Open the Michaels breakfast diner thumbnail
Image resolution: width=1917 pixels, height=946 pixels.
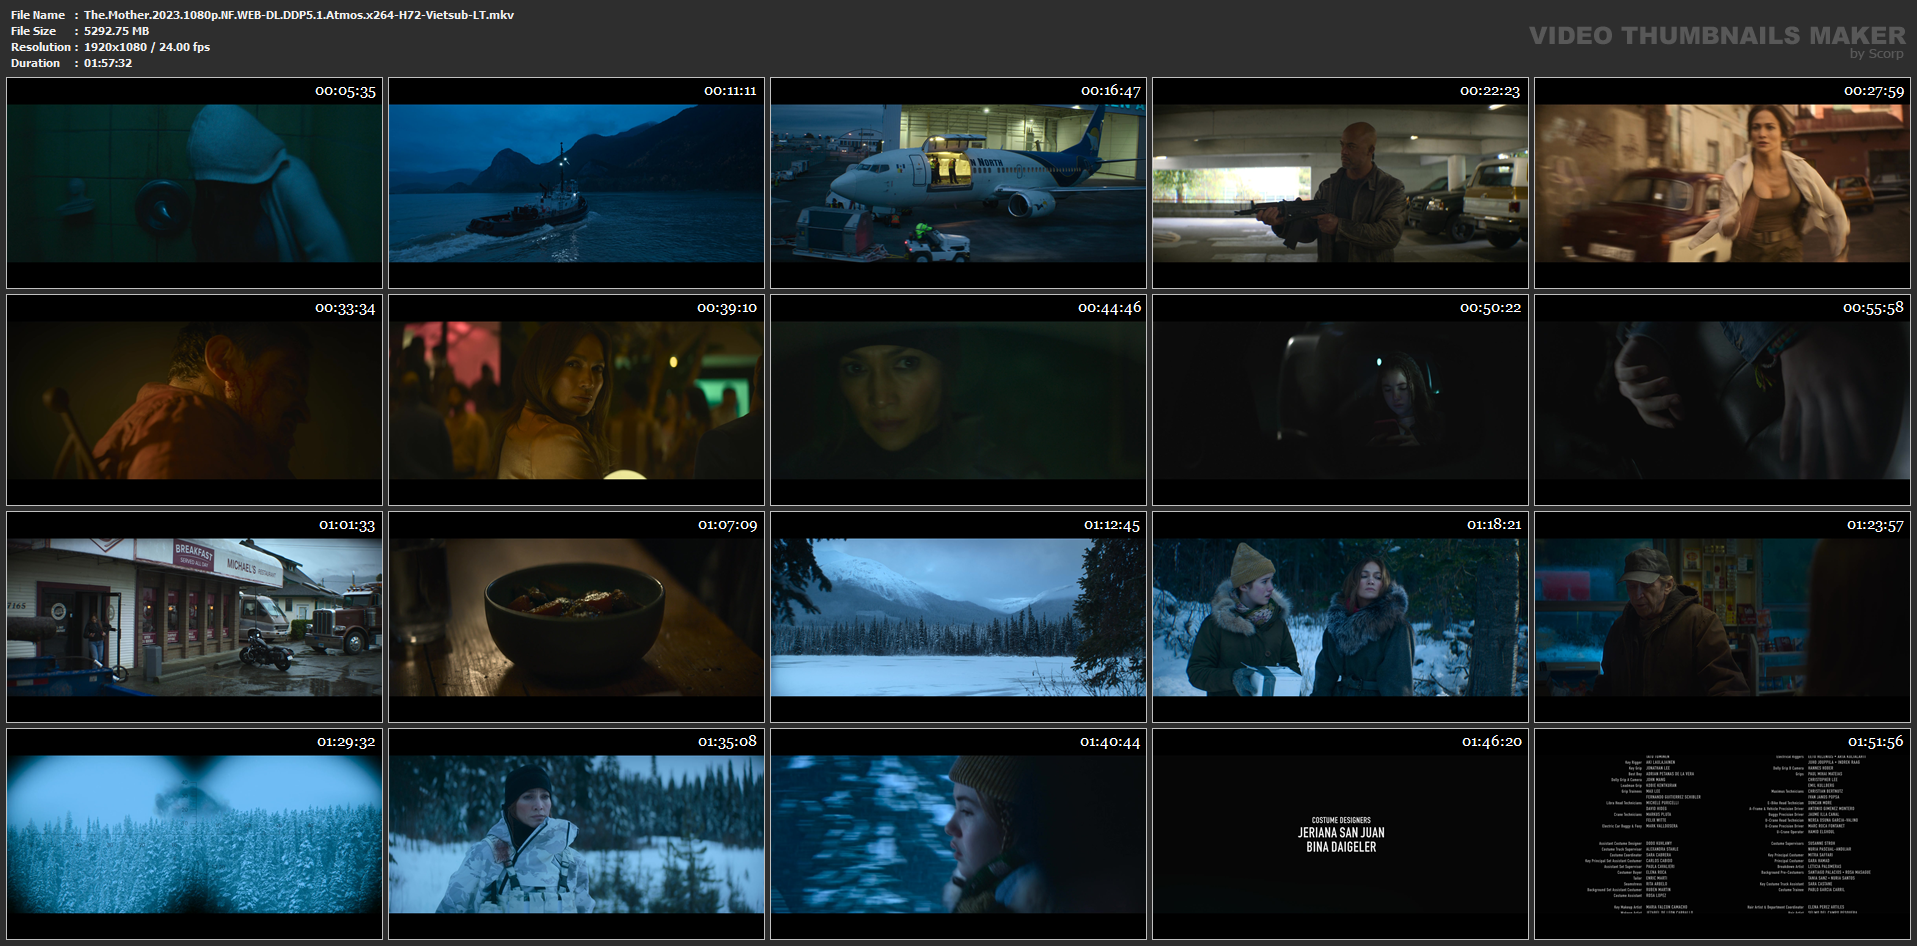[x=194, y=617]
